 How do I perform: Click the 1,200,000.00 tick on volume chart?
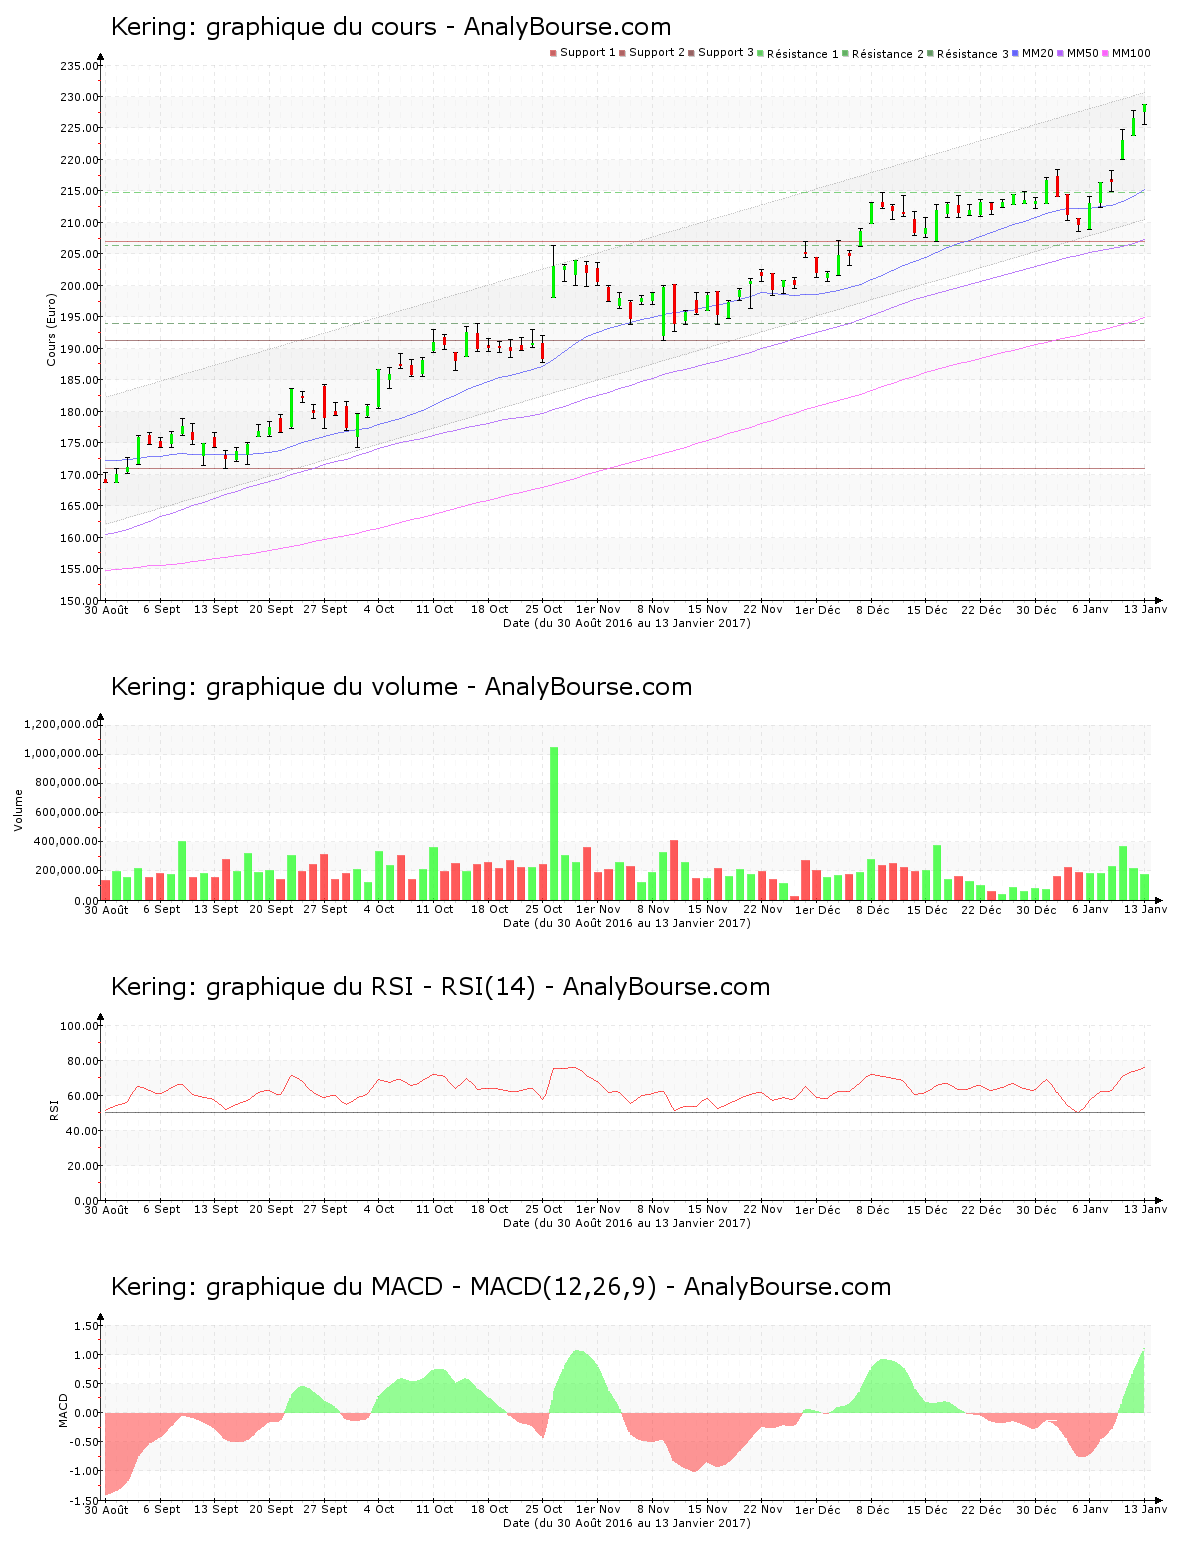[60, 724]
